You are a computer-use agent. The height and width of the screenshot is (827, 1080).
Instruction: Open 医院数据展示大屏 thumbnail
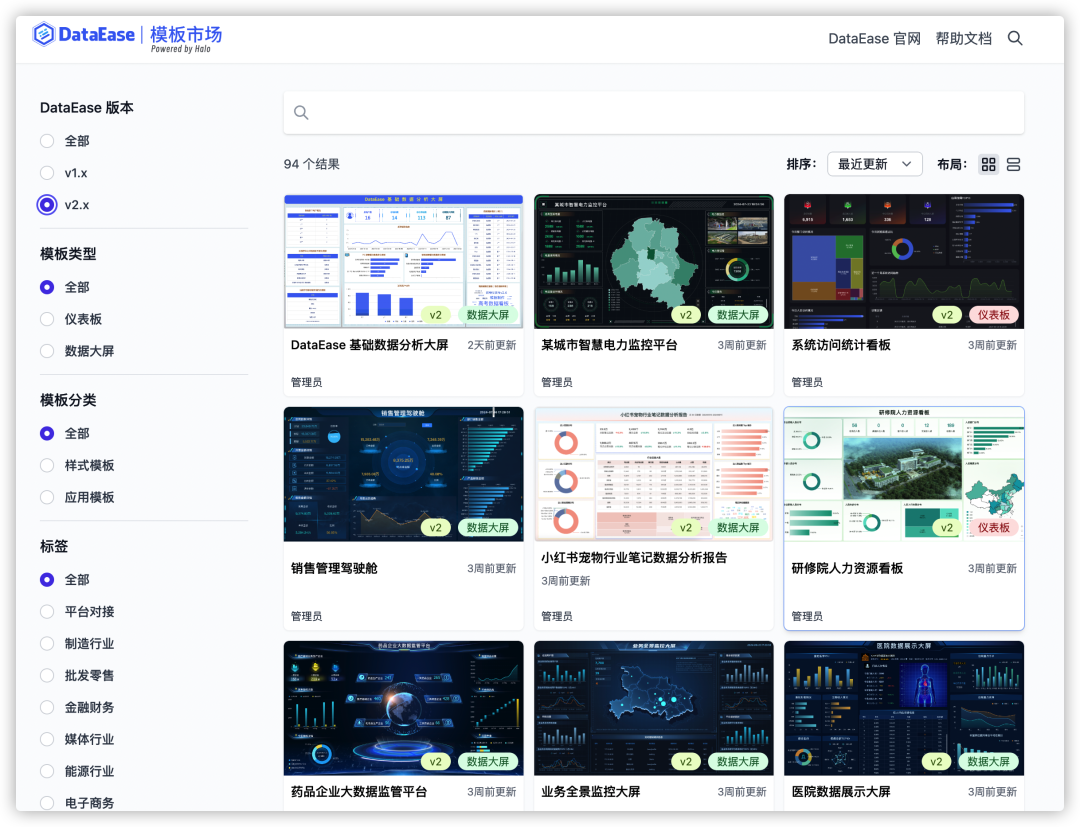coord(904,708)
